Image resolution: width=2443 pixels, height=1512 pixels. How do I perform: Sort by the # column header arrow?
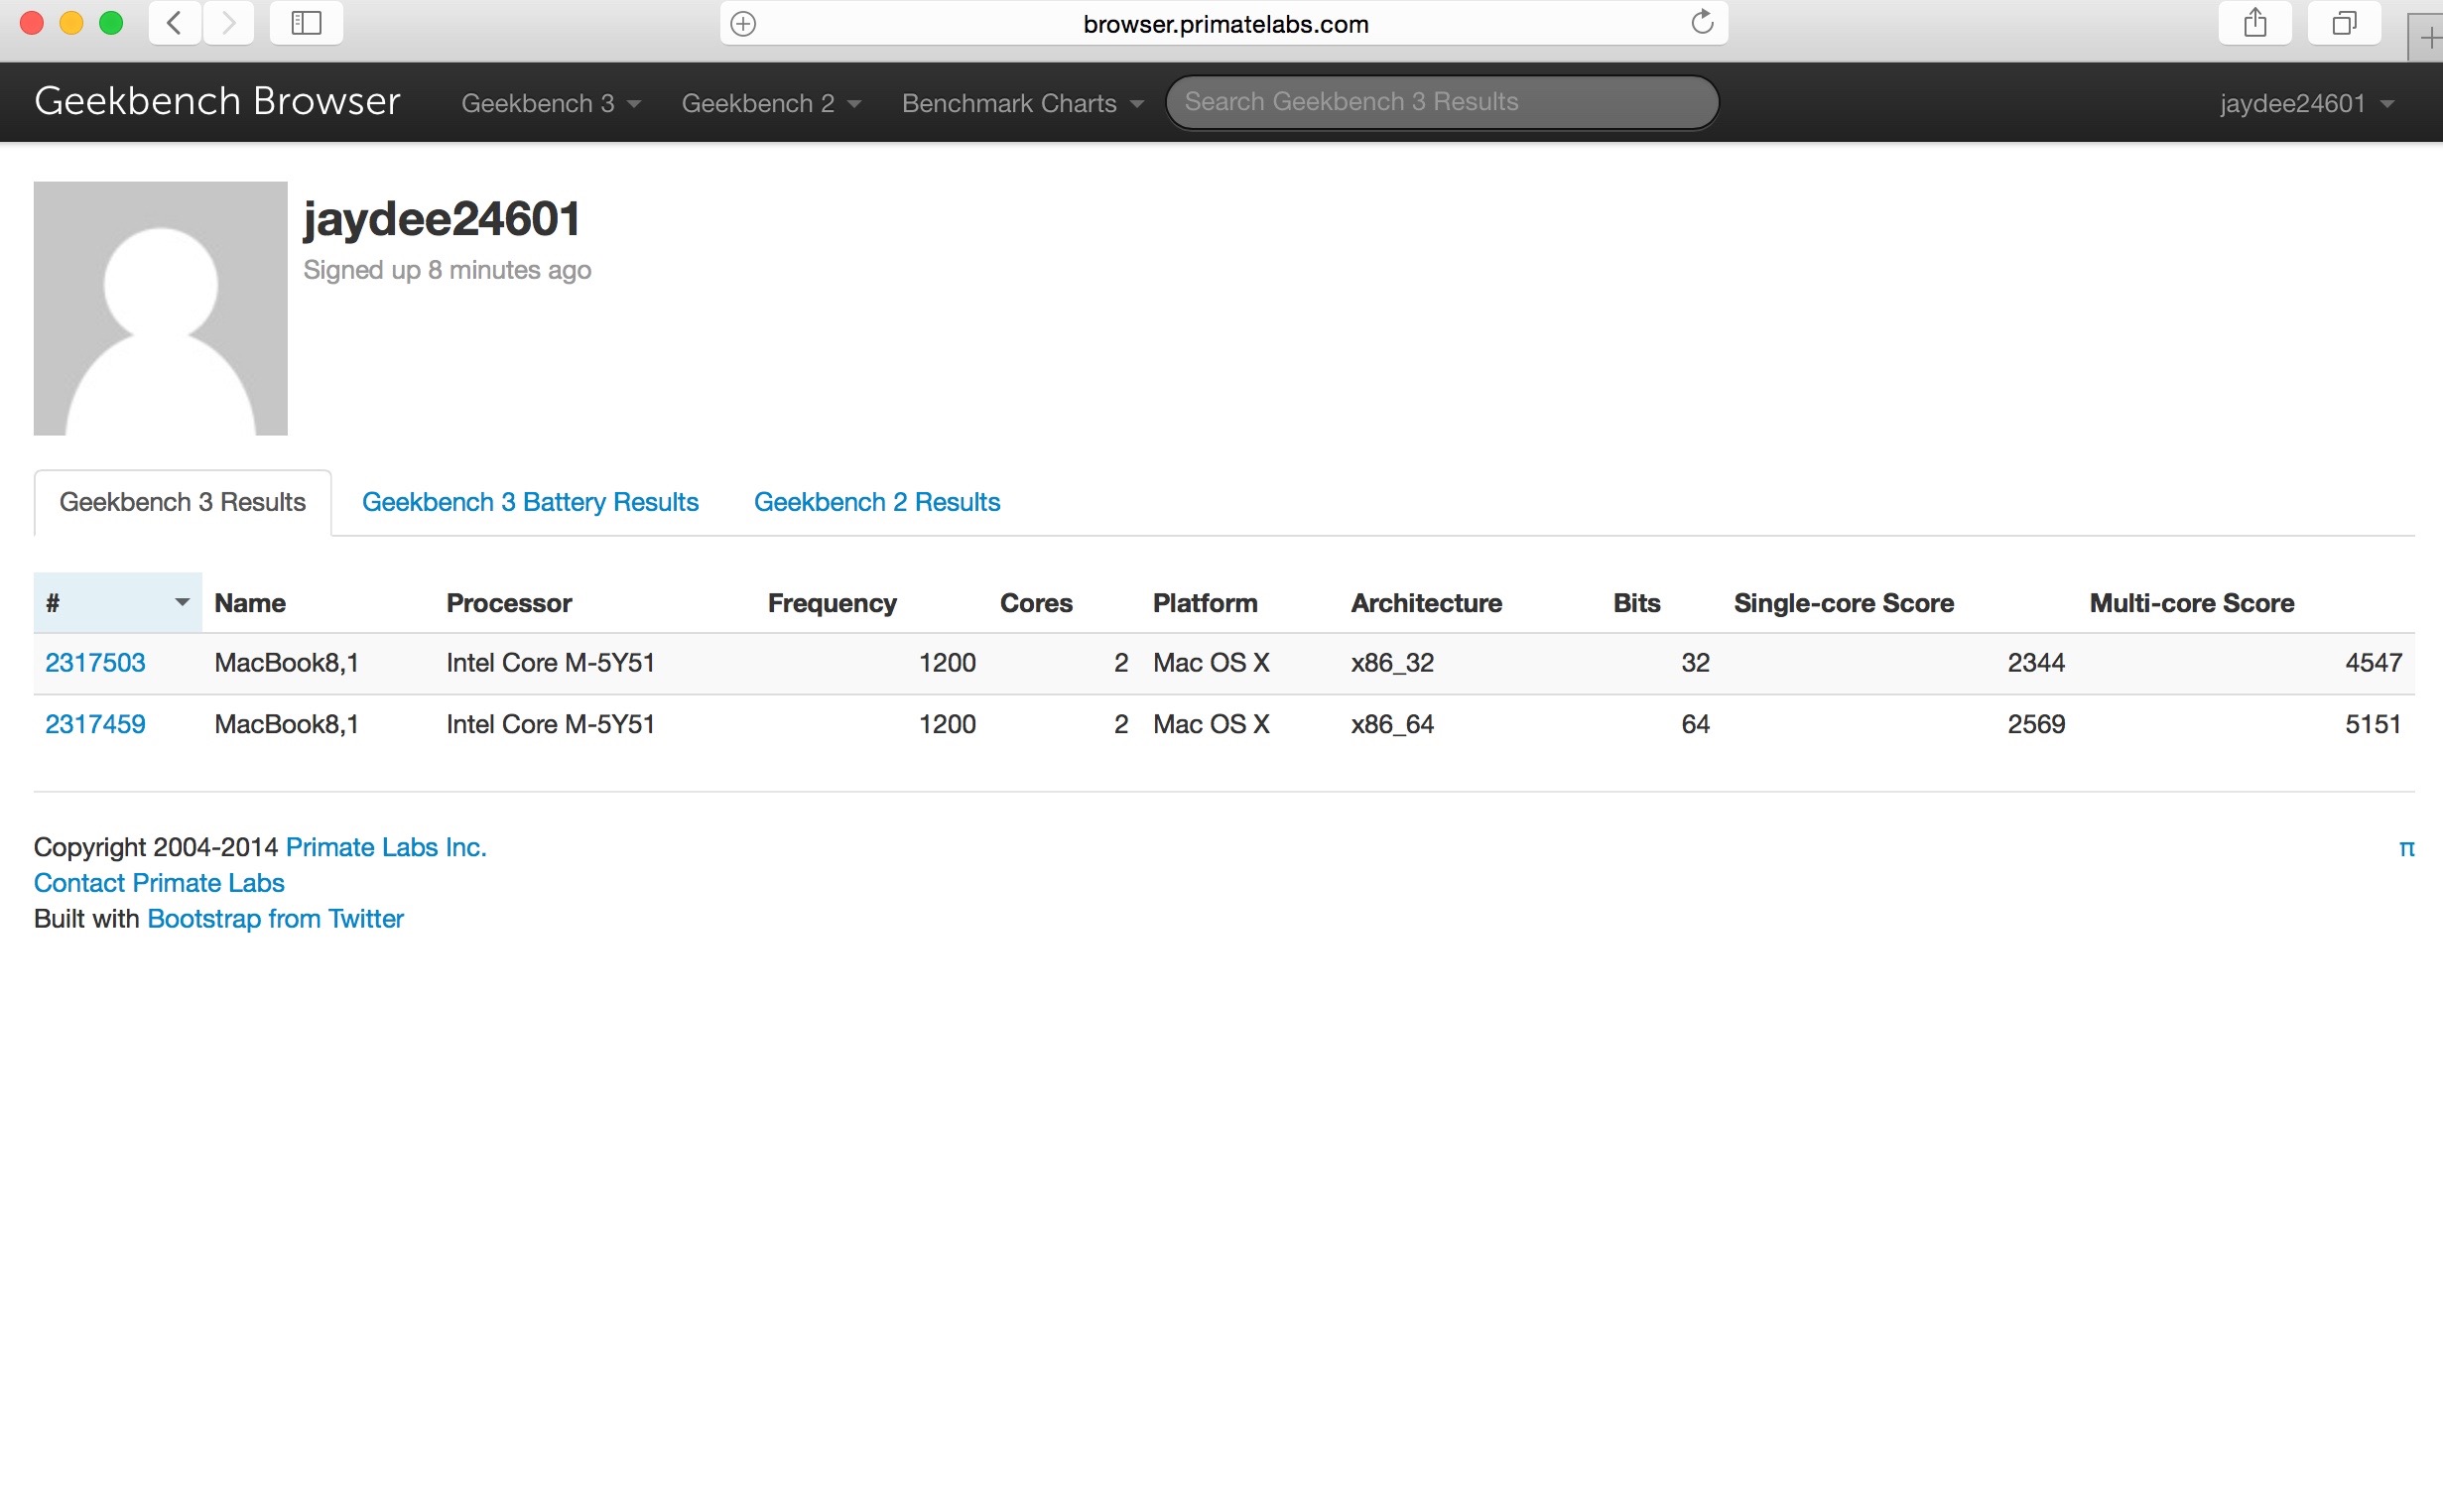[181, 602]
